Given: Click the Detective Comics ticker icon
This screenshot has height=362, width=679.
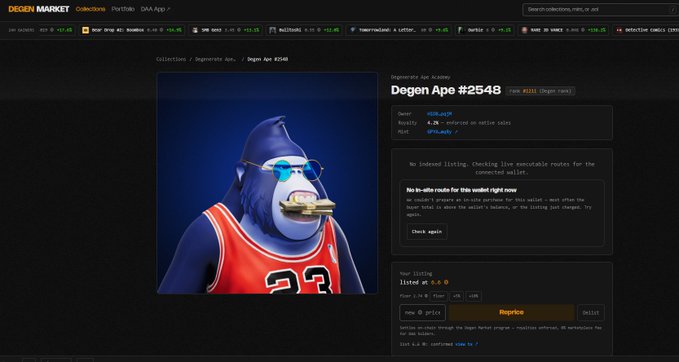Looking at the screenshot, I should click(619, 30).
